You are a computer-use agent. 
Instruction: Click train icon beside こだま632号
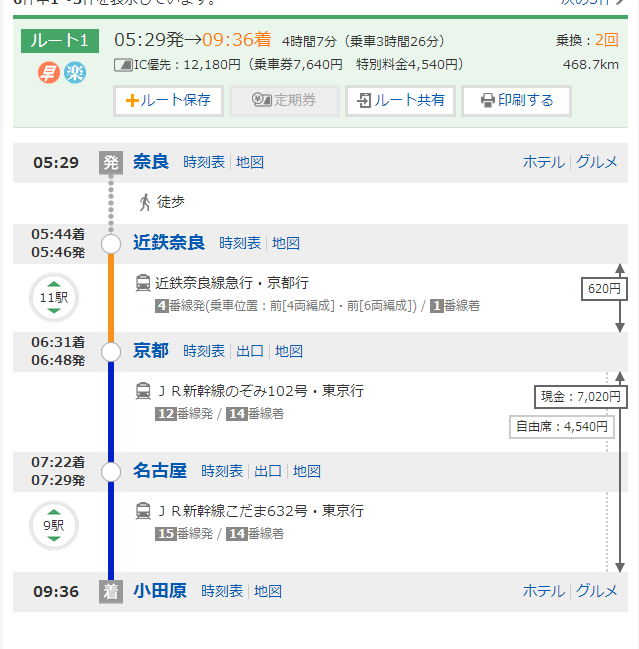click(143, 511)
